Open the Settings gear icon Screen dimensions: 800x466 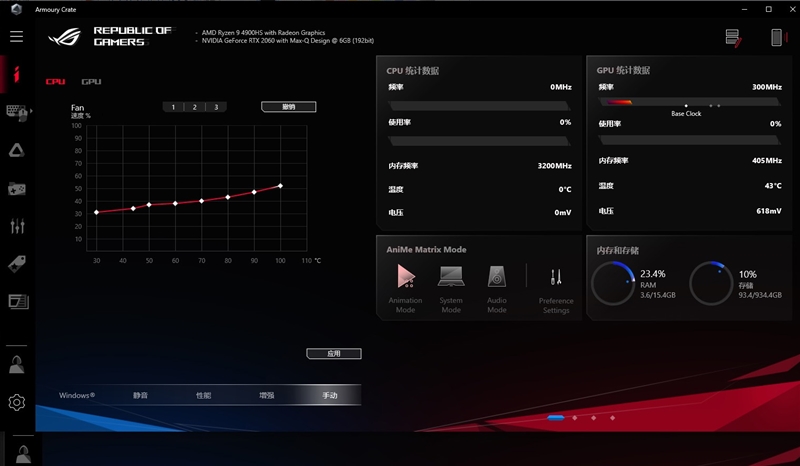click(x=17, y=402)
